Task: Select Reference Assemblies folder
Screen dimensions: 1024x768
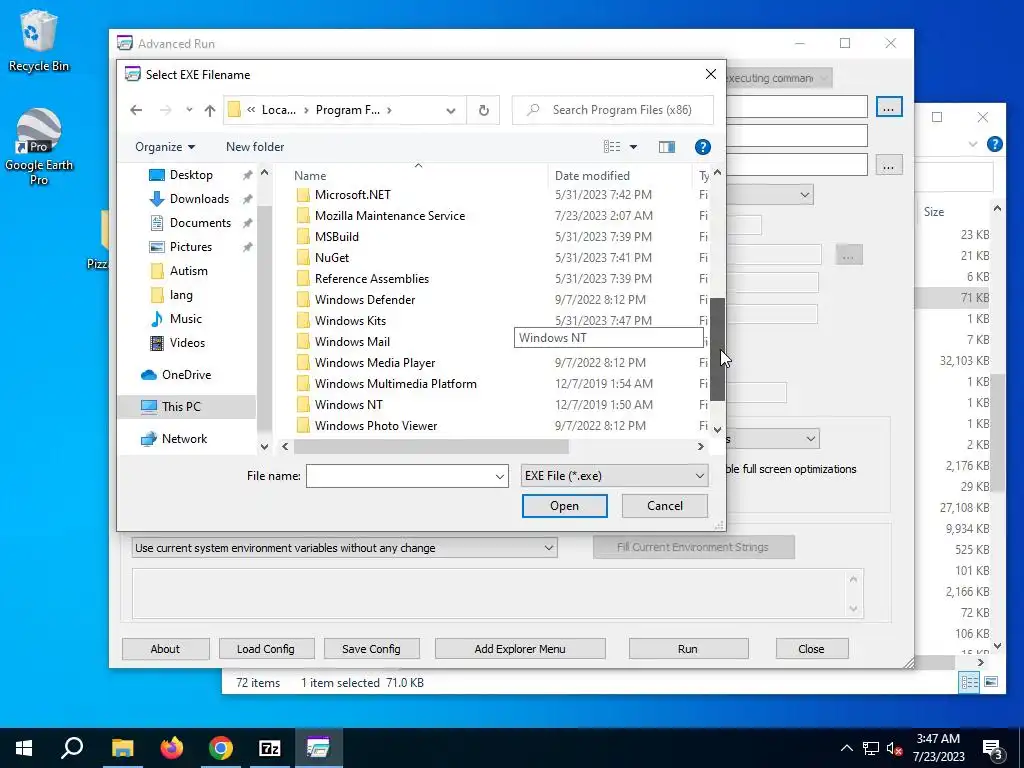Action: [372, 279]
